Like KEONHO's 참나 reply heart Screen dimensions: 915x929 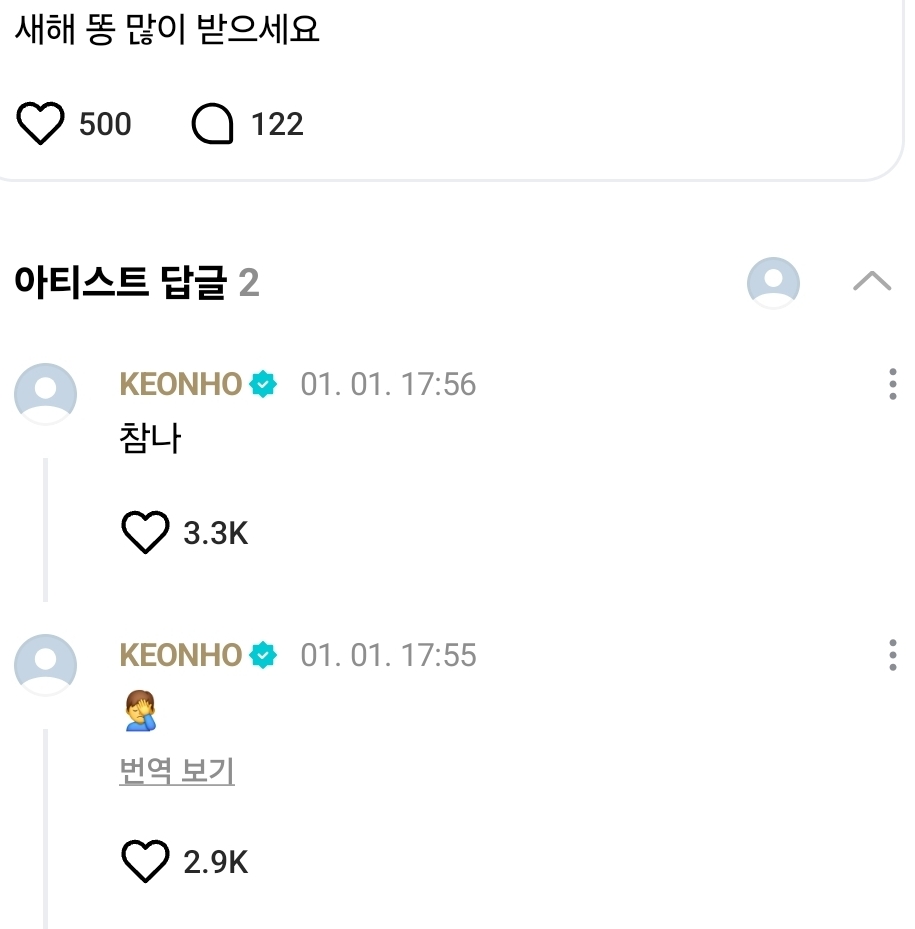tap(145, 533)
